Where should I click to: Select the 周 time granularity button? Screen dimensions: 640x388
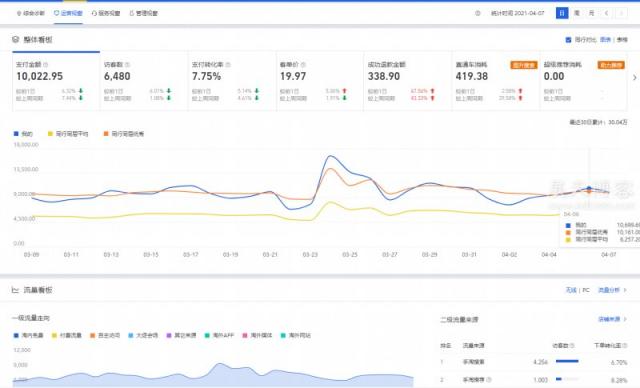[577, 13]
